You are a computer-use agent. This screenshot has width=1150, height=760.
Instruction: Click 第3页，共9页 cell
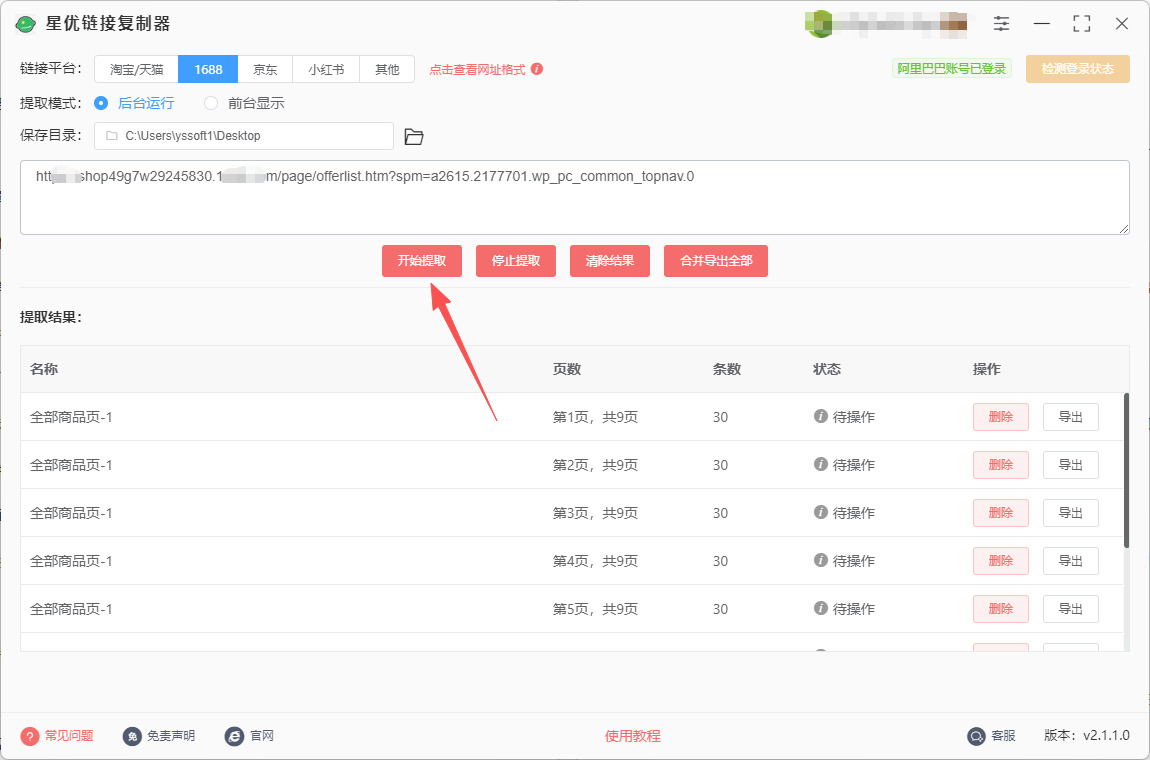pyautogui.click(x=595, y=514)
